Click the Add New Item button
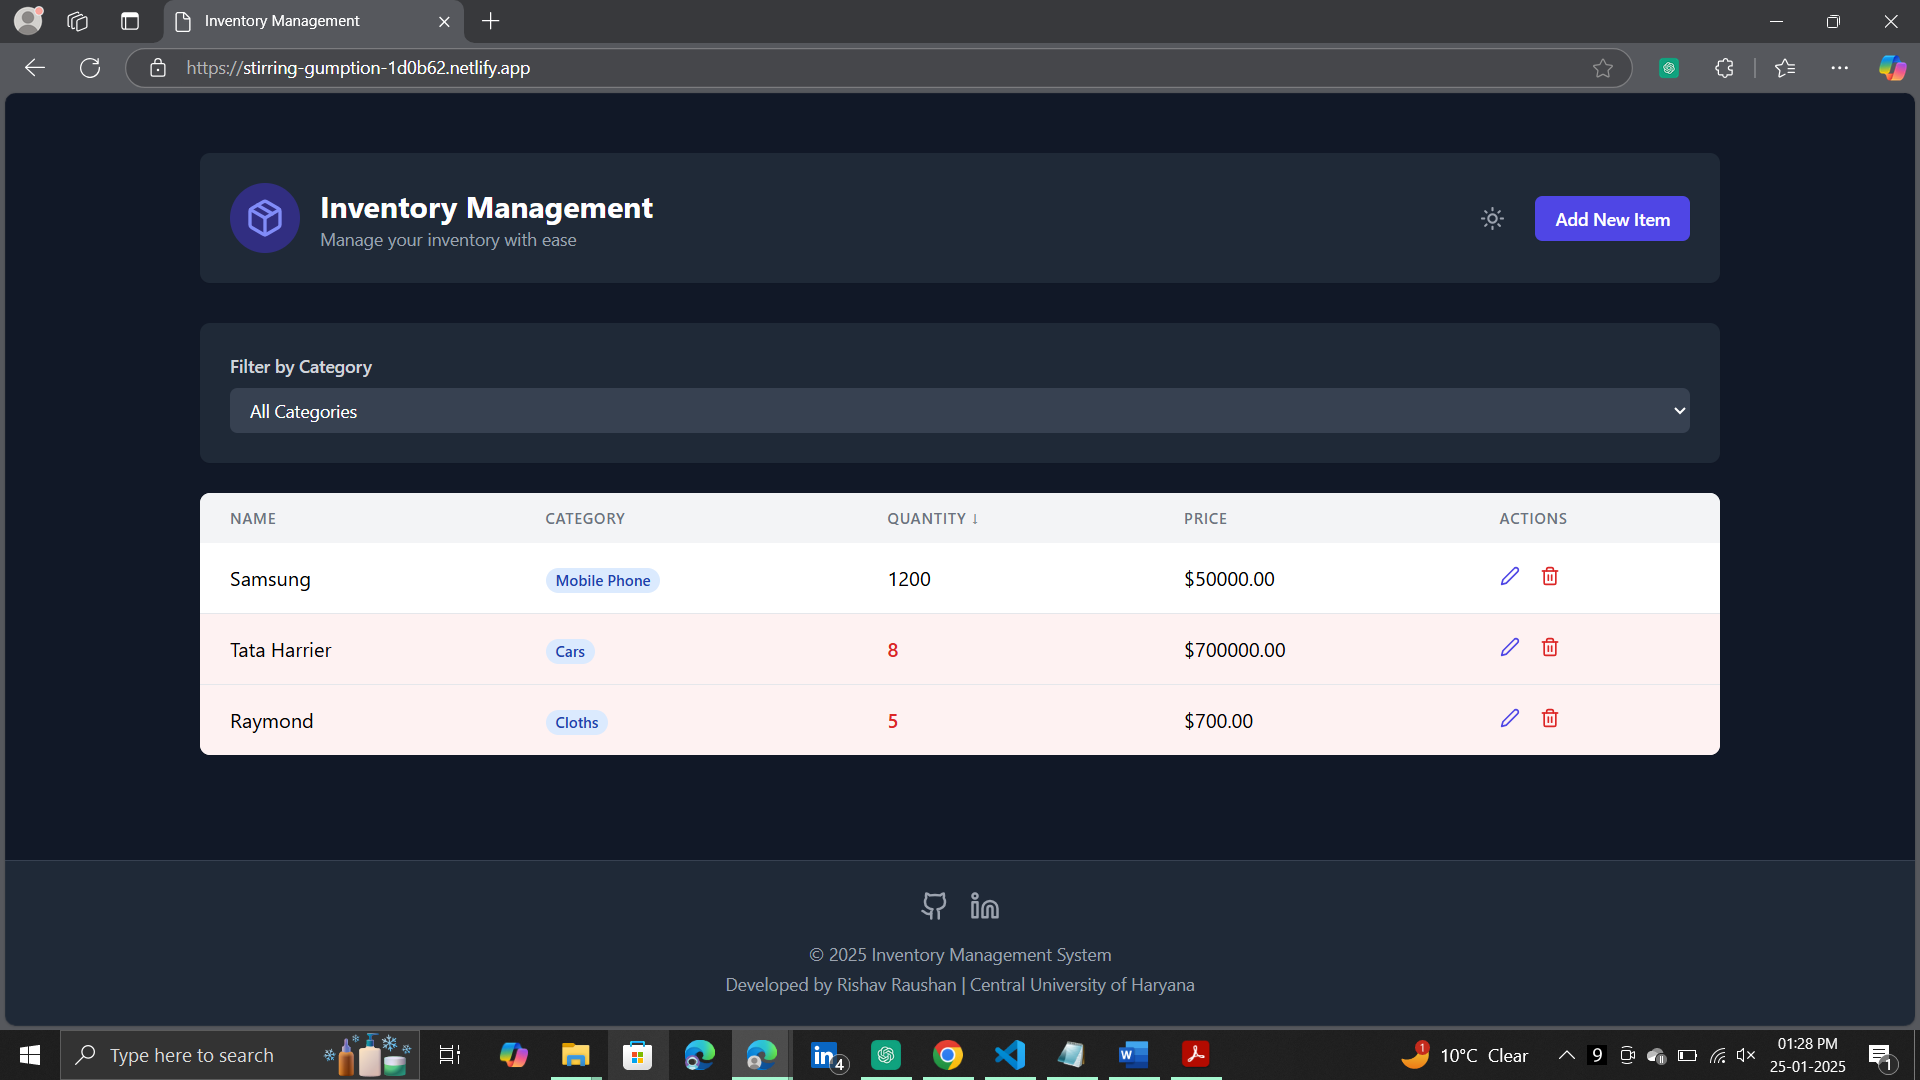The height and width of the screenshot is (1080, 1920). [x=1611, y=219]
